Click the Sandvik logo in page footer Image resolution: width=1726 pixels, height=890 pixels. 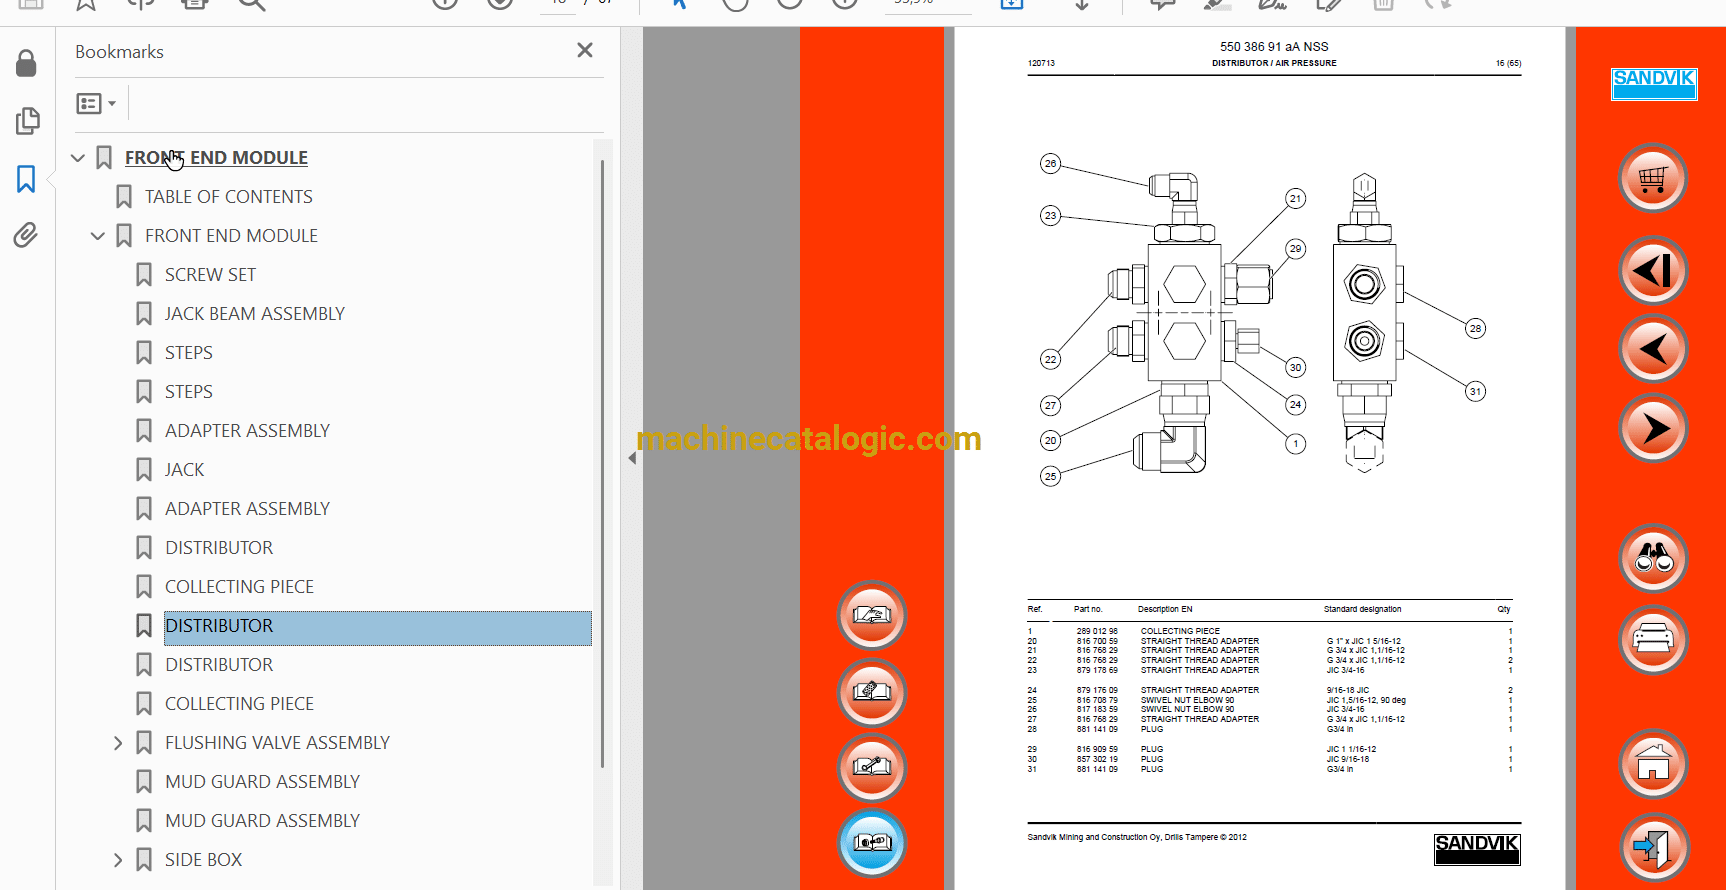[1477, 849]
